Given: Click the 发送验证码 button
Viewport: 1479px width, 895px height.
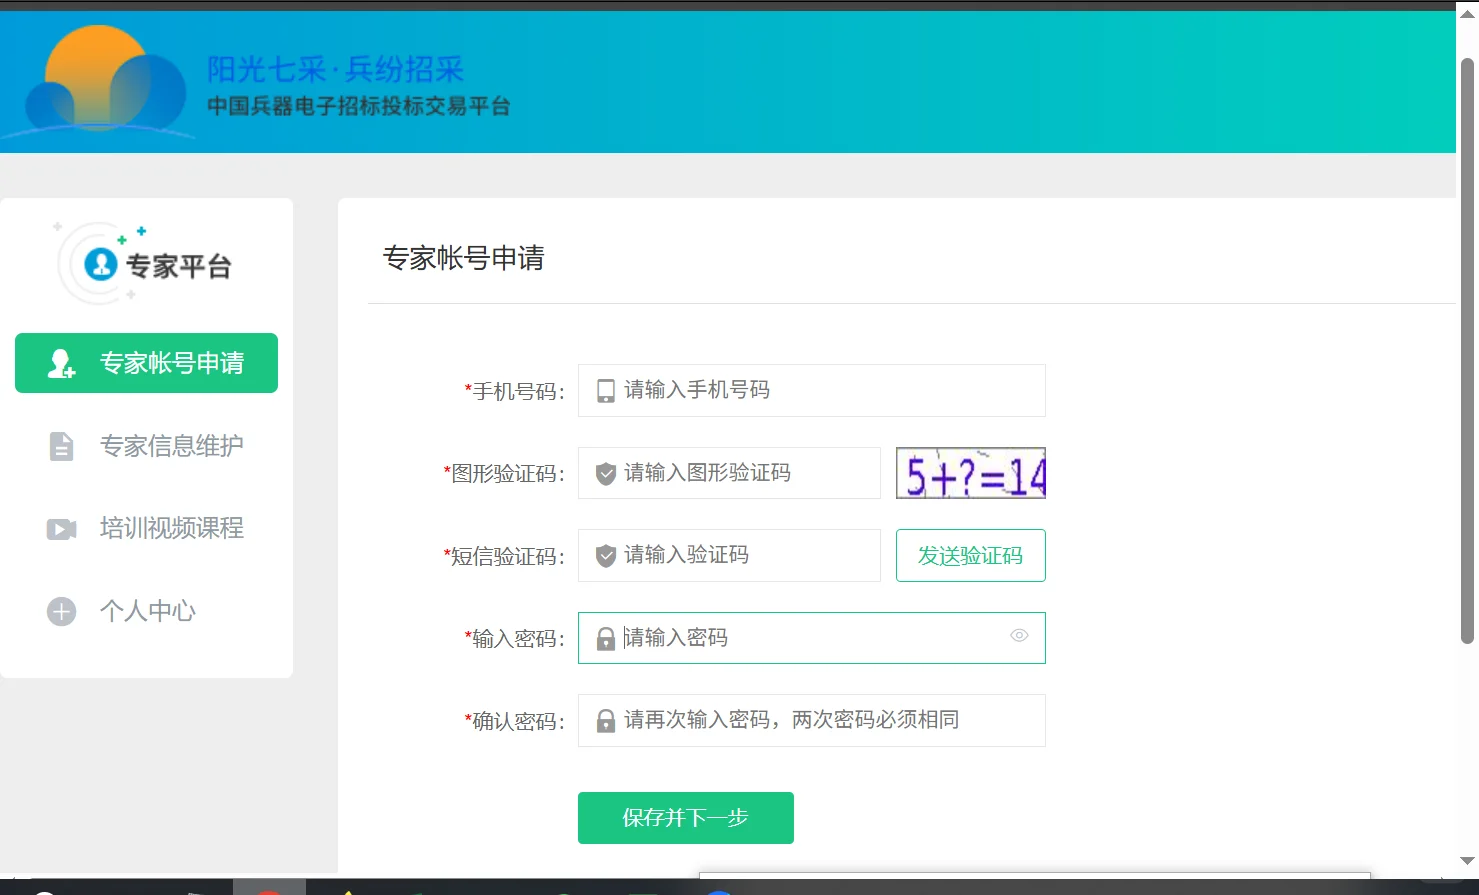Looking at the screenshot, I should (x=969, y=555).
